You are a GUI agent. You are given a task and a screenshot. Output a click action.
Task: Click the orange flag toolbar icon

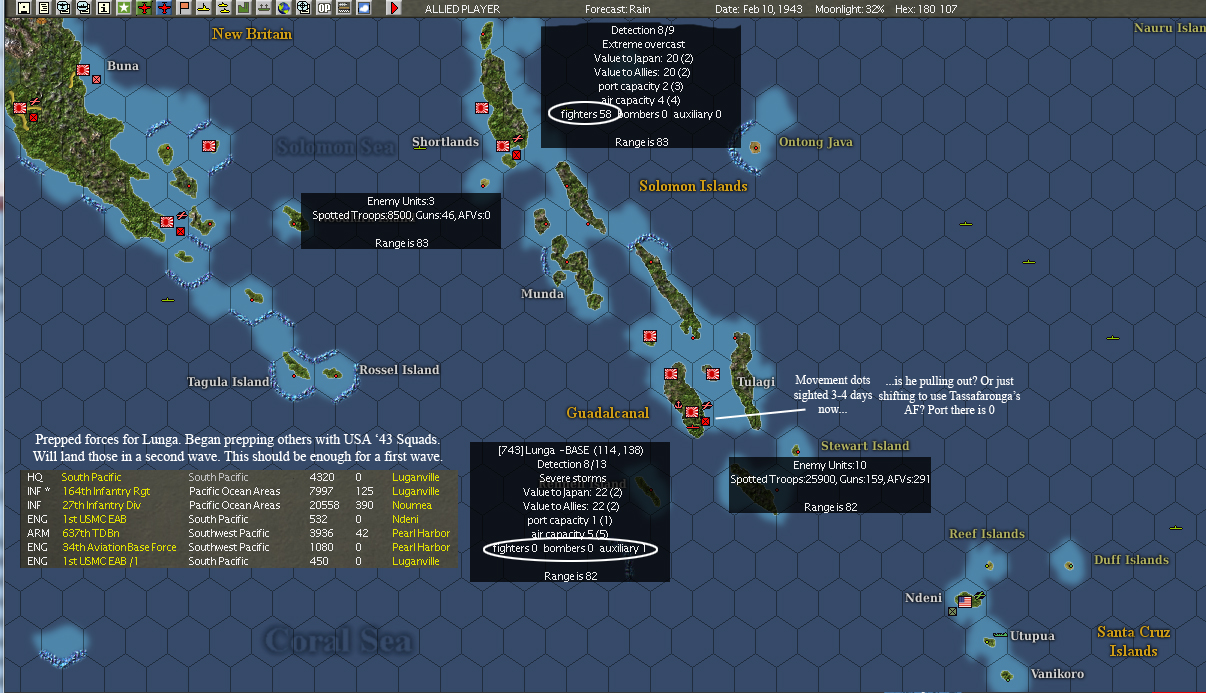(x=184, y=8)
